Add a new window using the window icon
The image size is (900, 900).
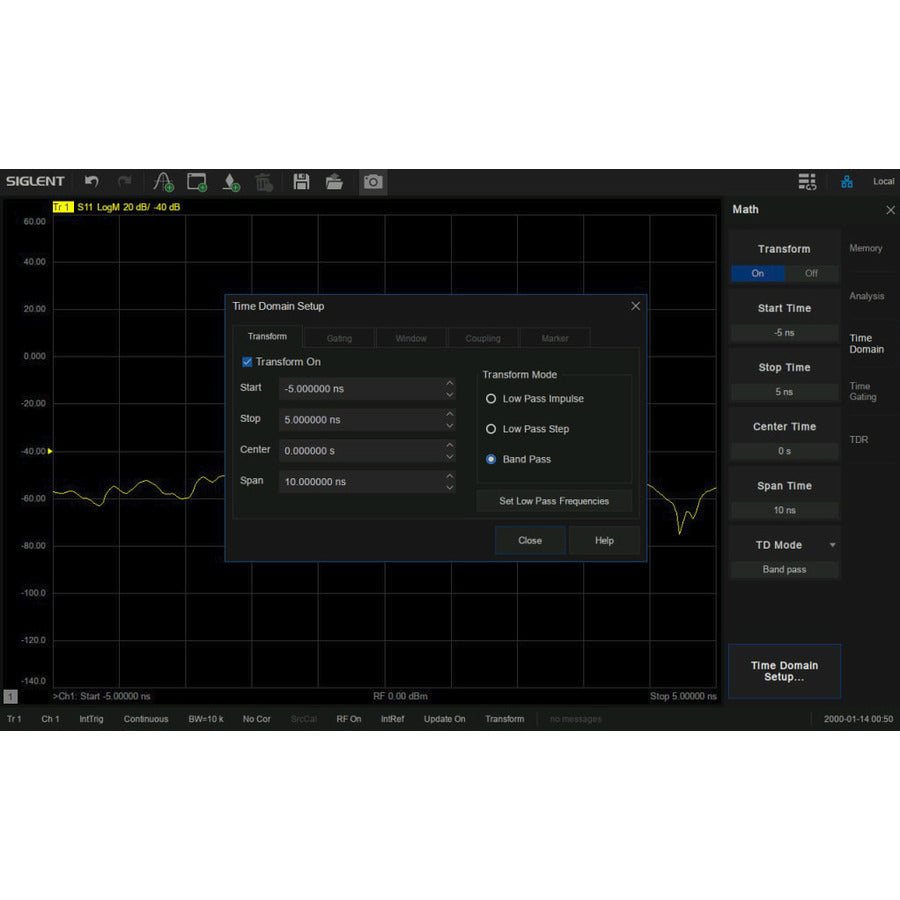tap(196, 182)
